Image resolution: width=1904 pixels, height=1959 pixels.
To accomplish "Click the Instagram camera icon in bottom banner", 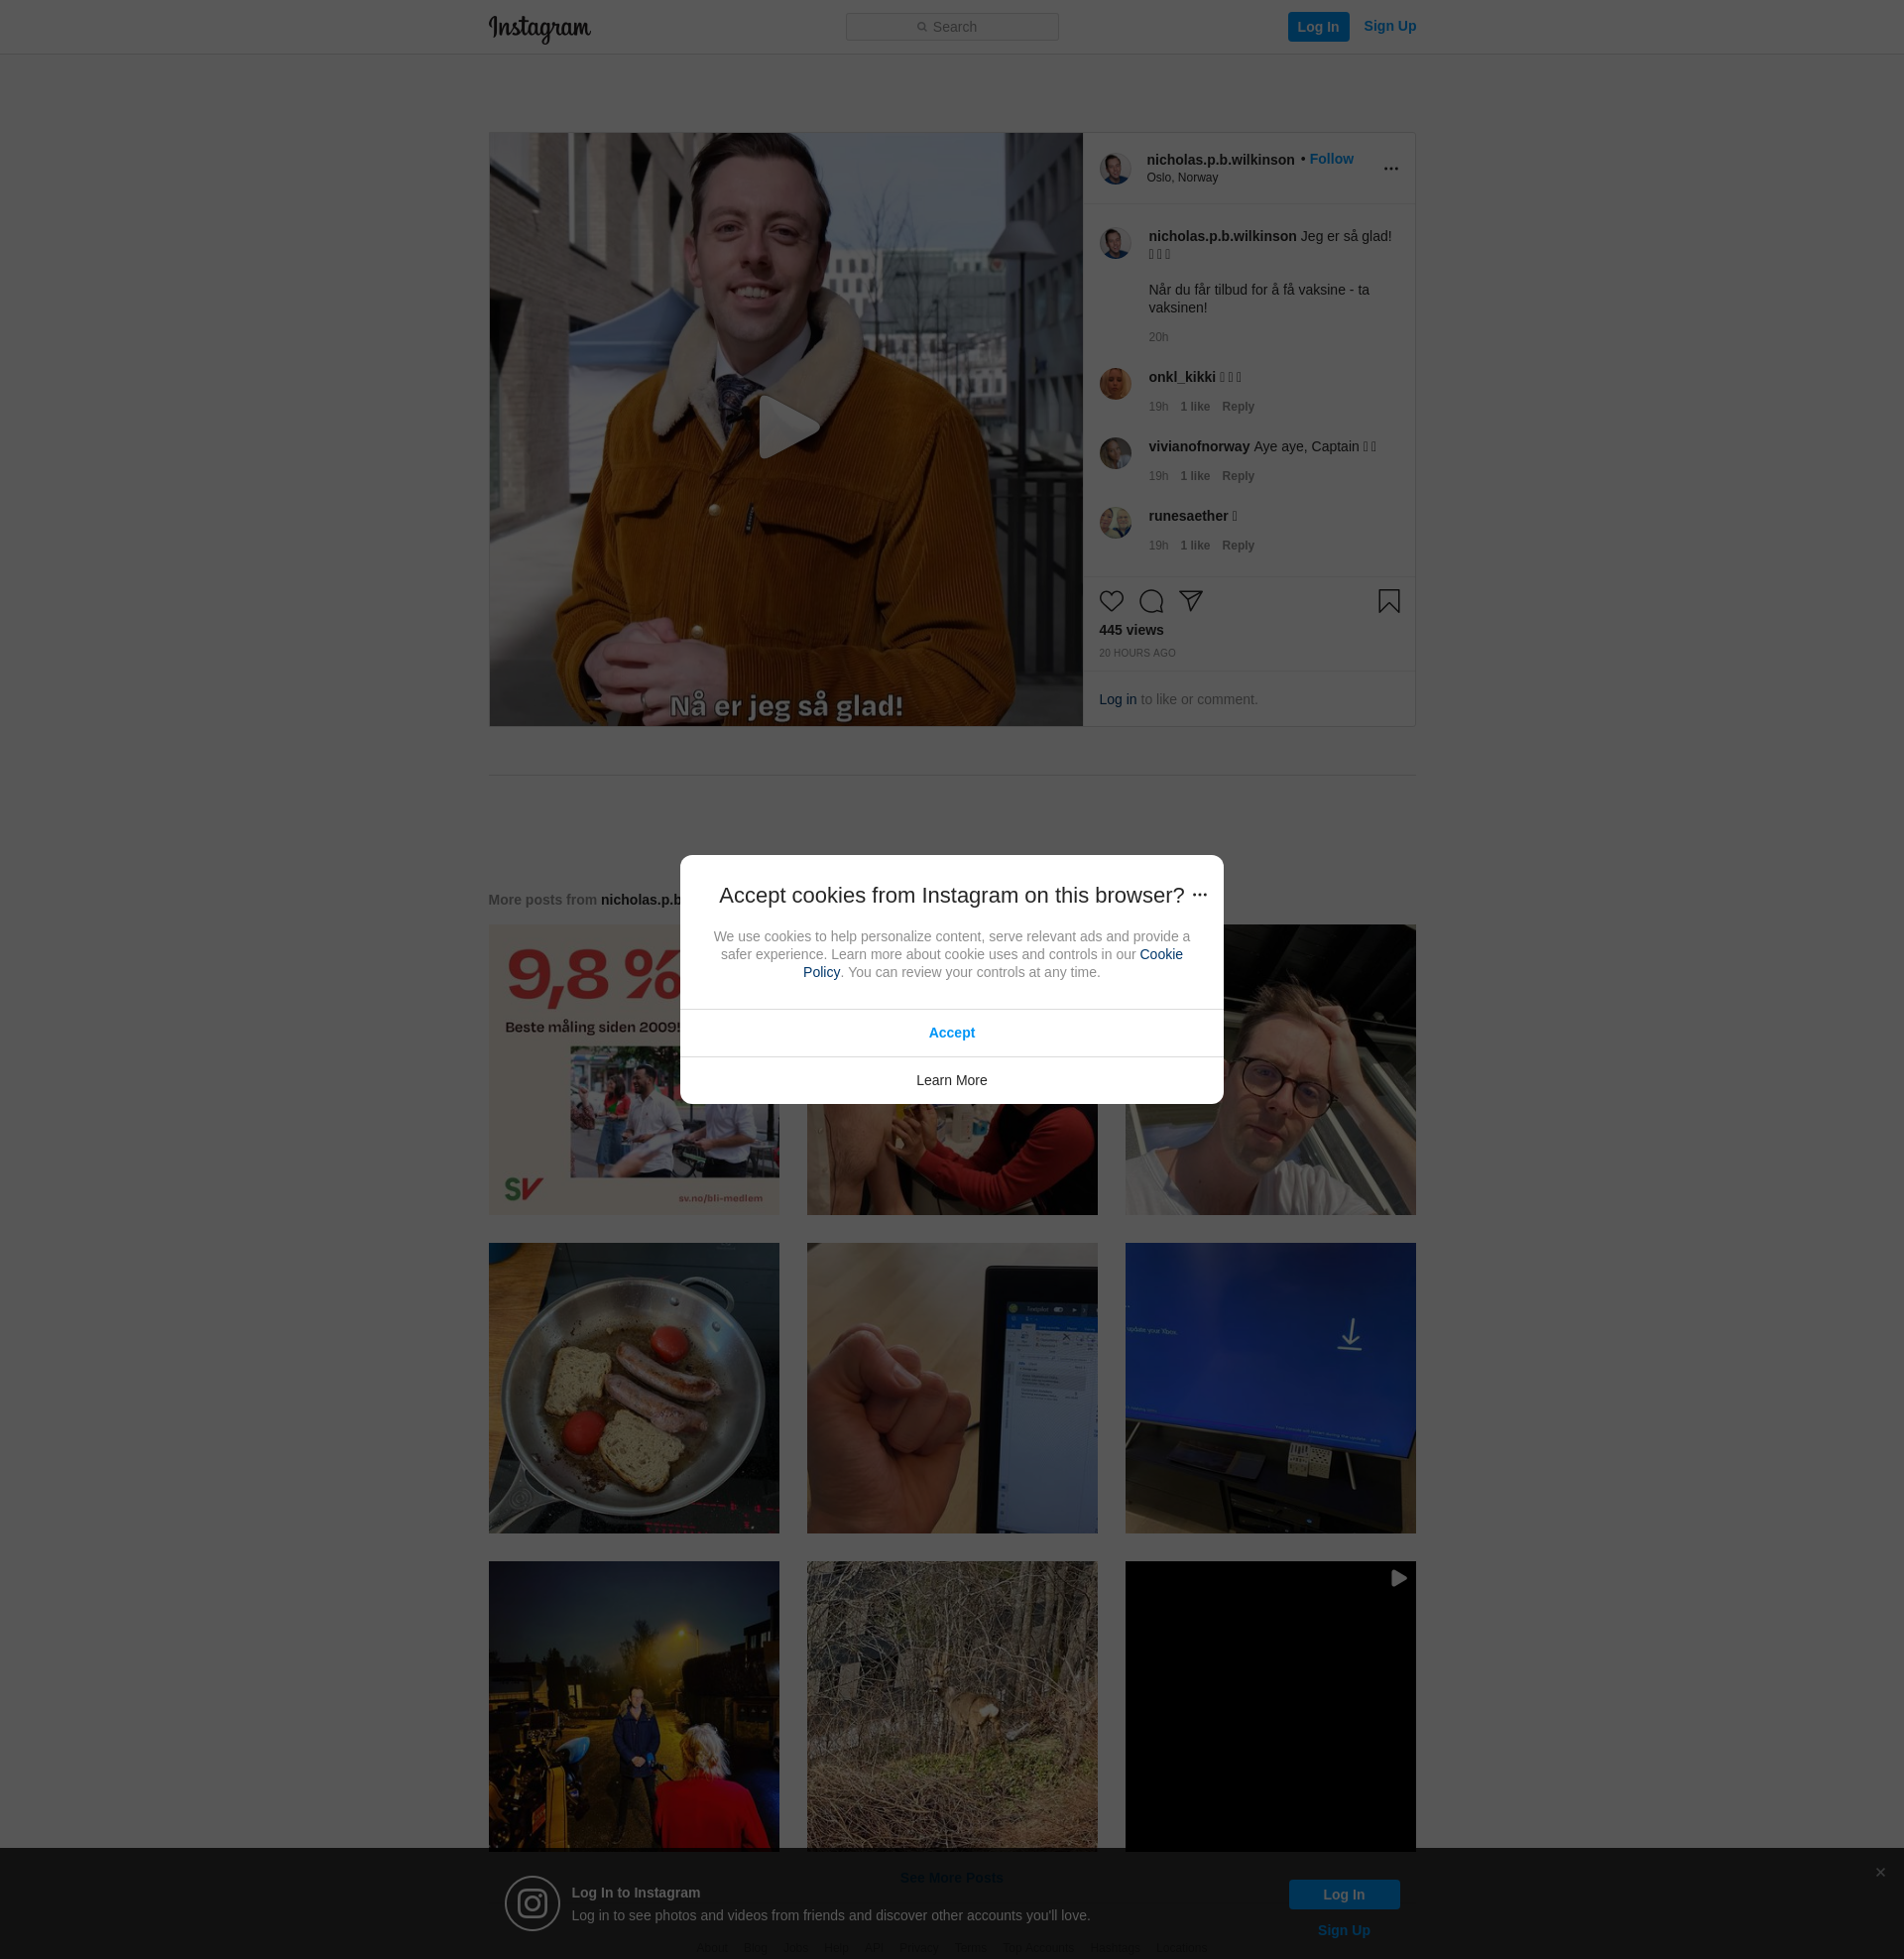I will coord(532,1903).
